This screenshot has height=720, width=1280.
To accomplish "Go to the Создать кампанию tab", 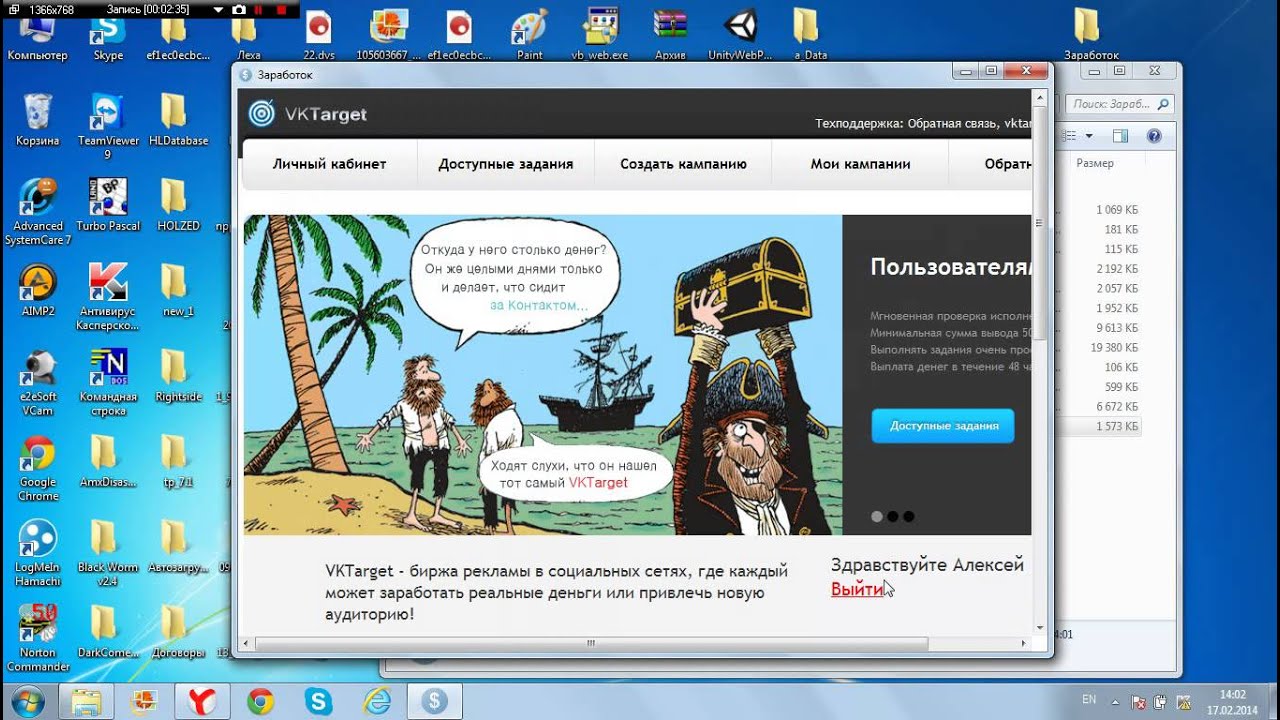I will (x=683, y=164).
